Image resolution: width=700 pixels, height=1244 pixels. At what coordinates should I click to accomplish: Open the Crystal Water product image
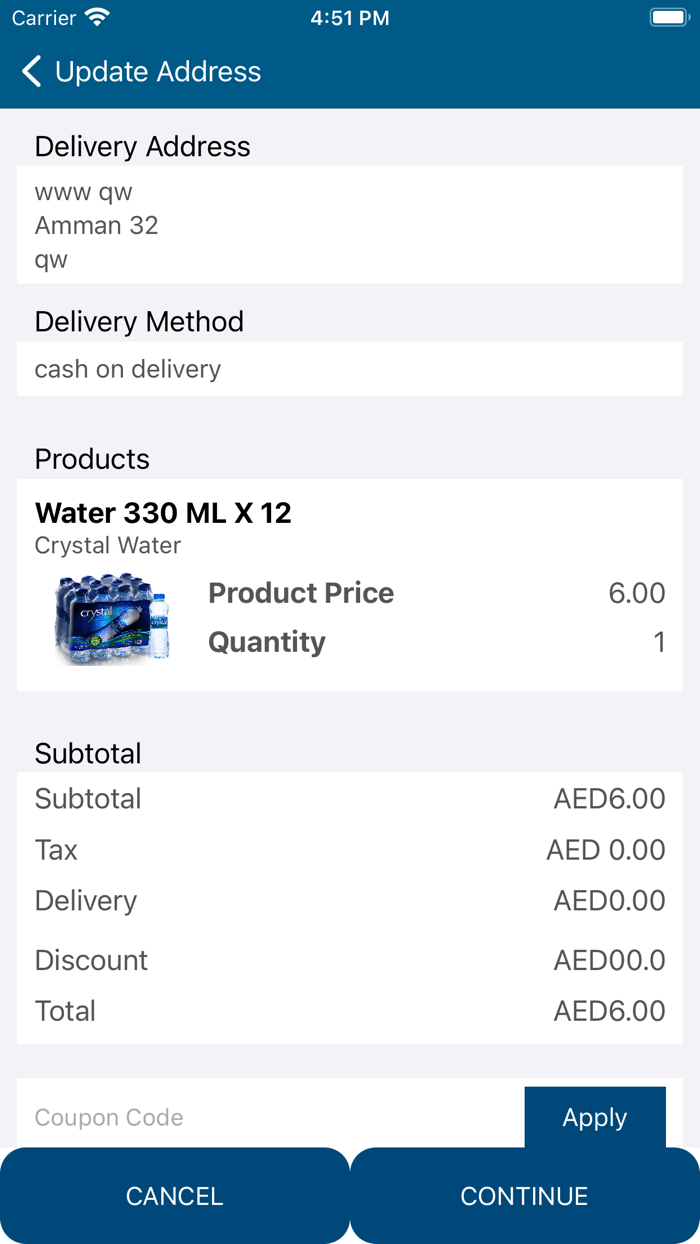112,618
